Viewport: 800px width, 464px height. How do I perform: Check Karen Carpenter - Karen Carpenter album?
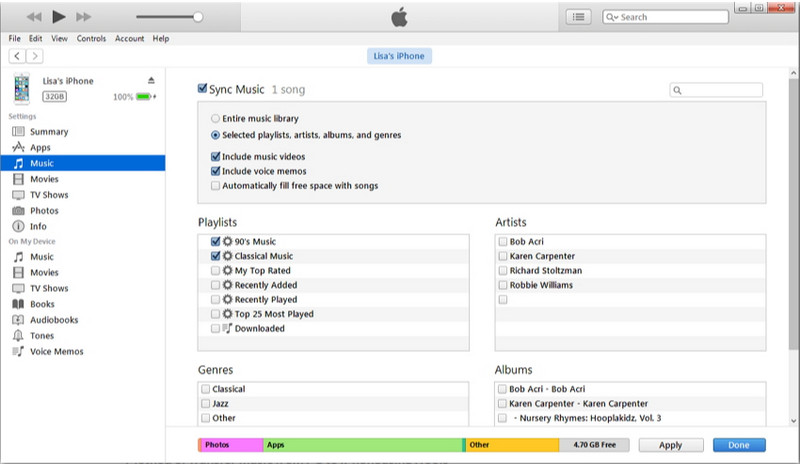(x=502, y=403)
